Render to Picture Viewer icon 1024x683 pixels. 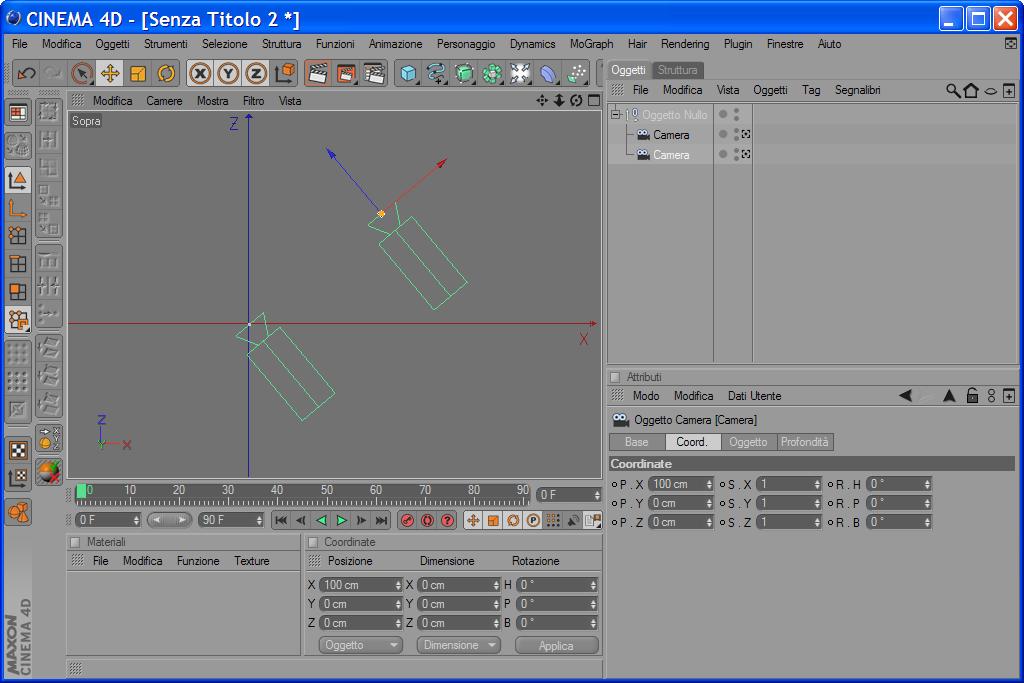point(346,73)
